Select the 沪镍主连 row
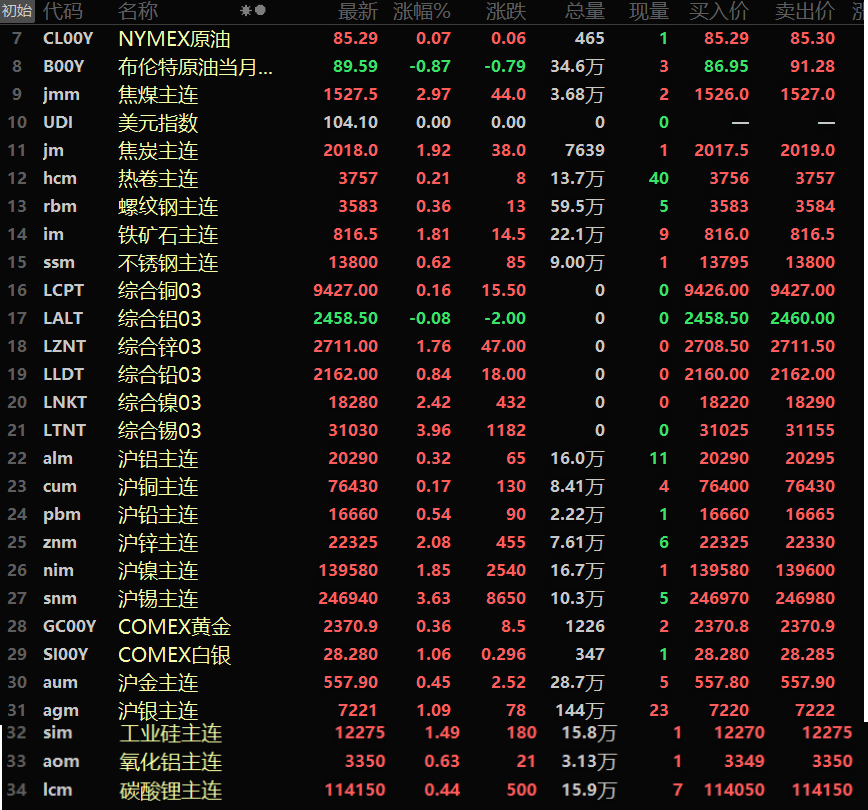Image resolution: width=868 pixels, height=810 pixels. (434, 570)
